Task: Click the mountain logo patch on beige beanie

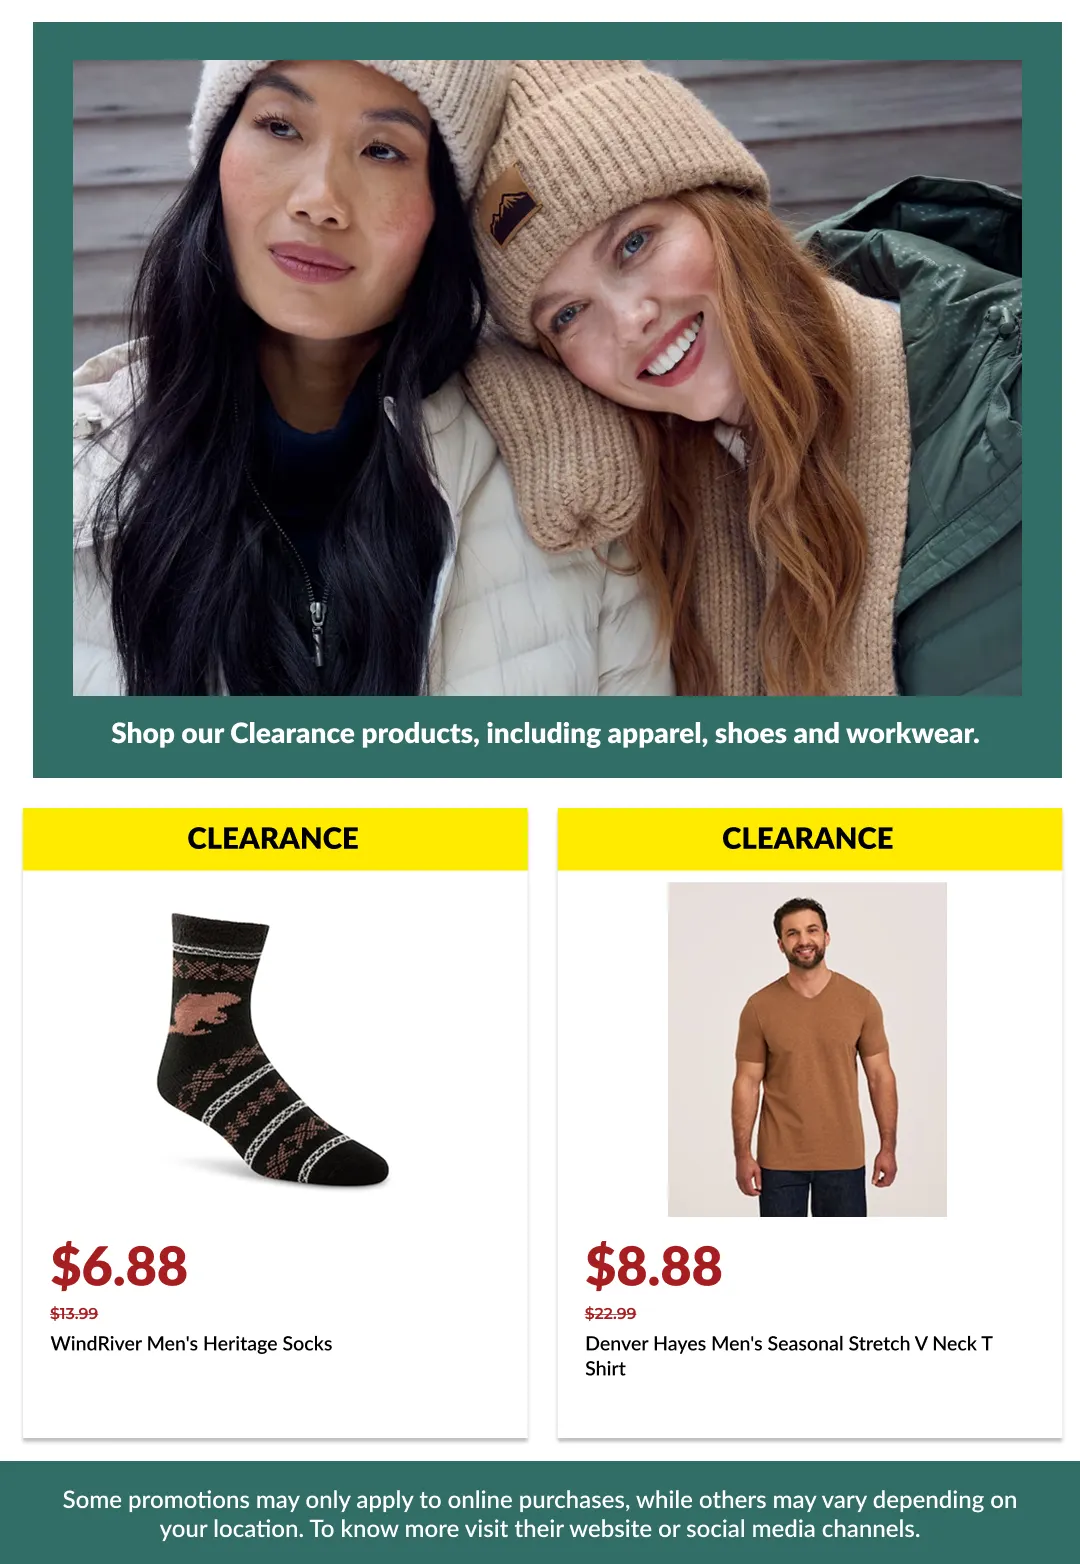Action: [x=514, y=204]
